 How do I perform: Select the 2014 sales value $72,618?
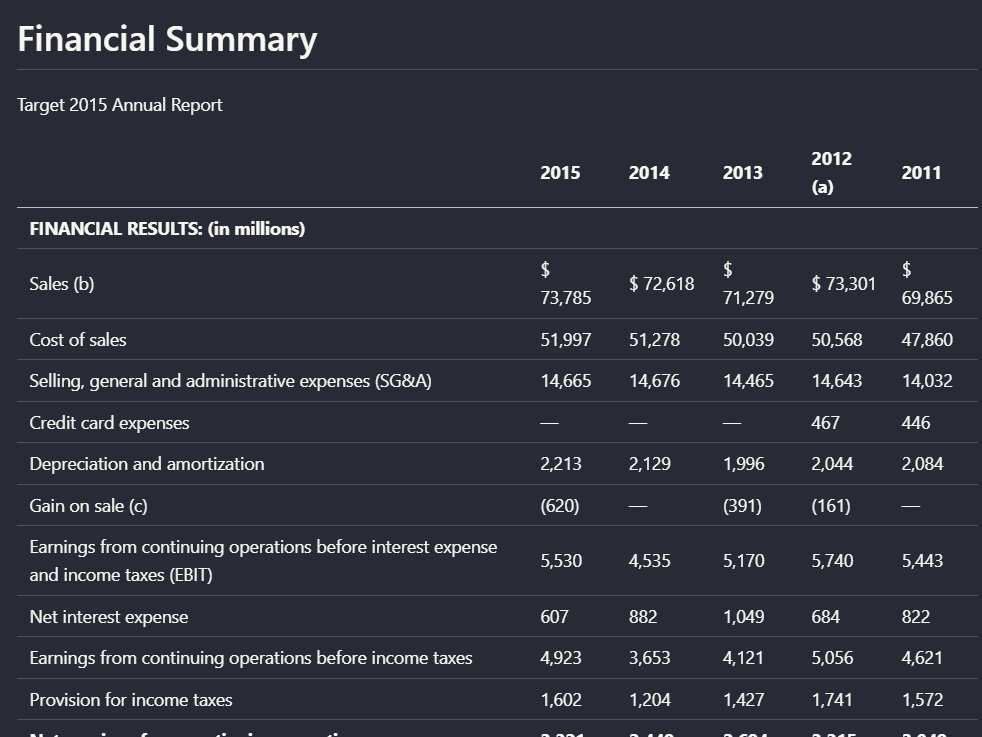(x=661, y=284)
